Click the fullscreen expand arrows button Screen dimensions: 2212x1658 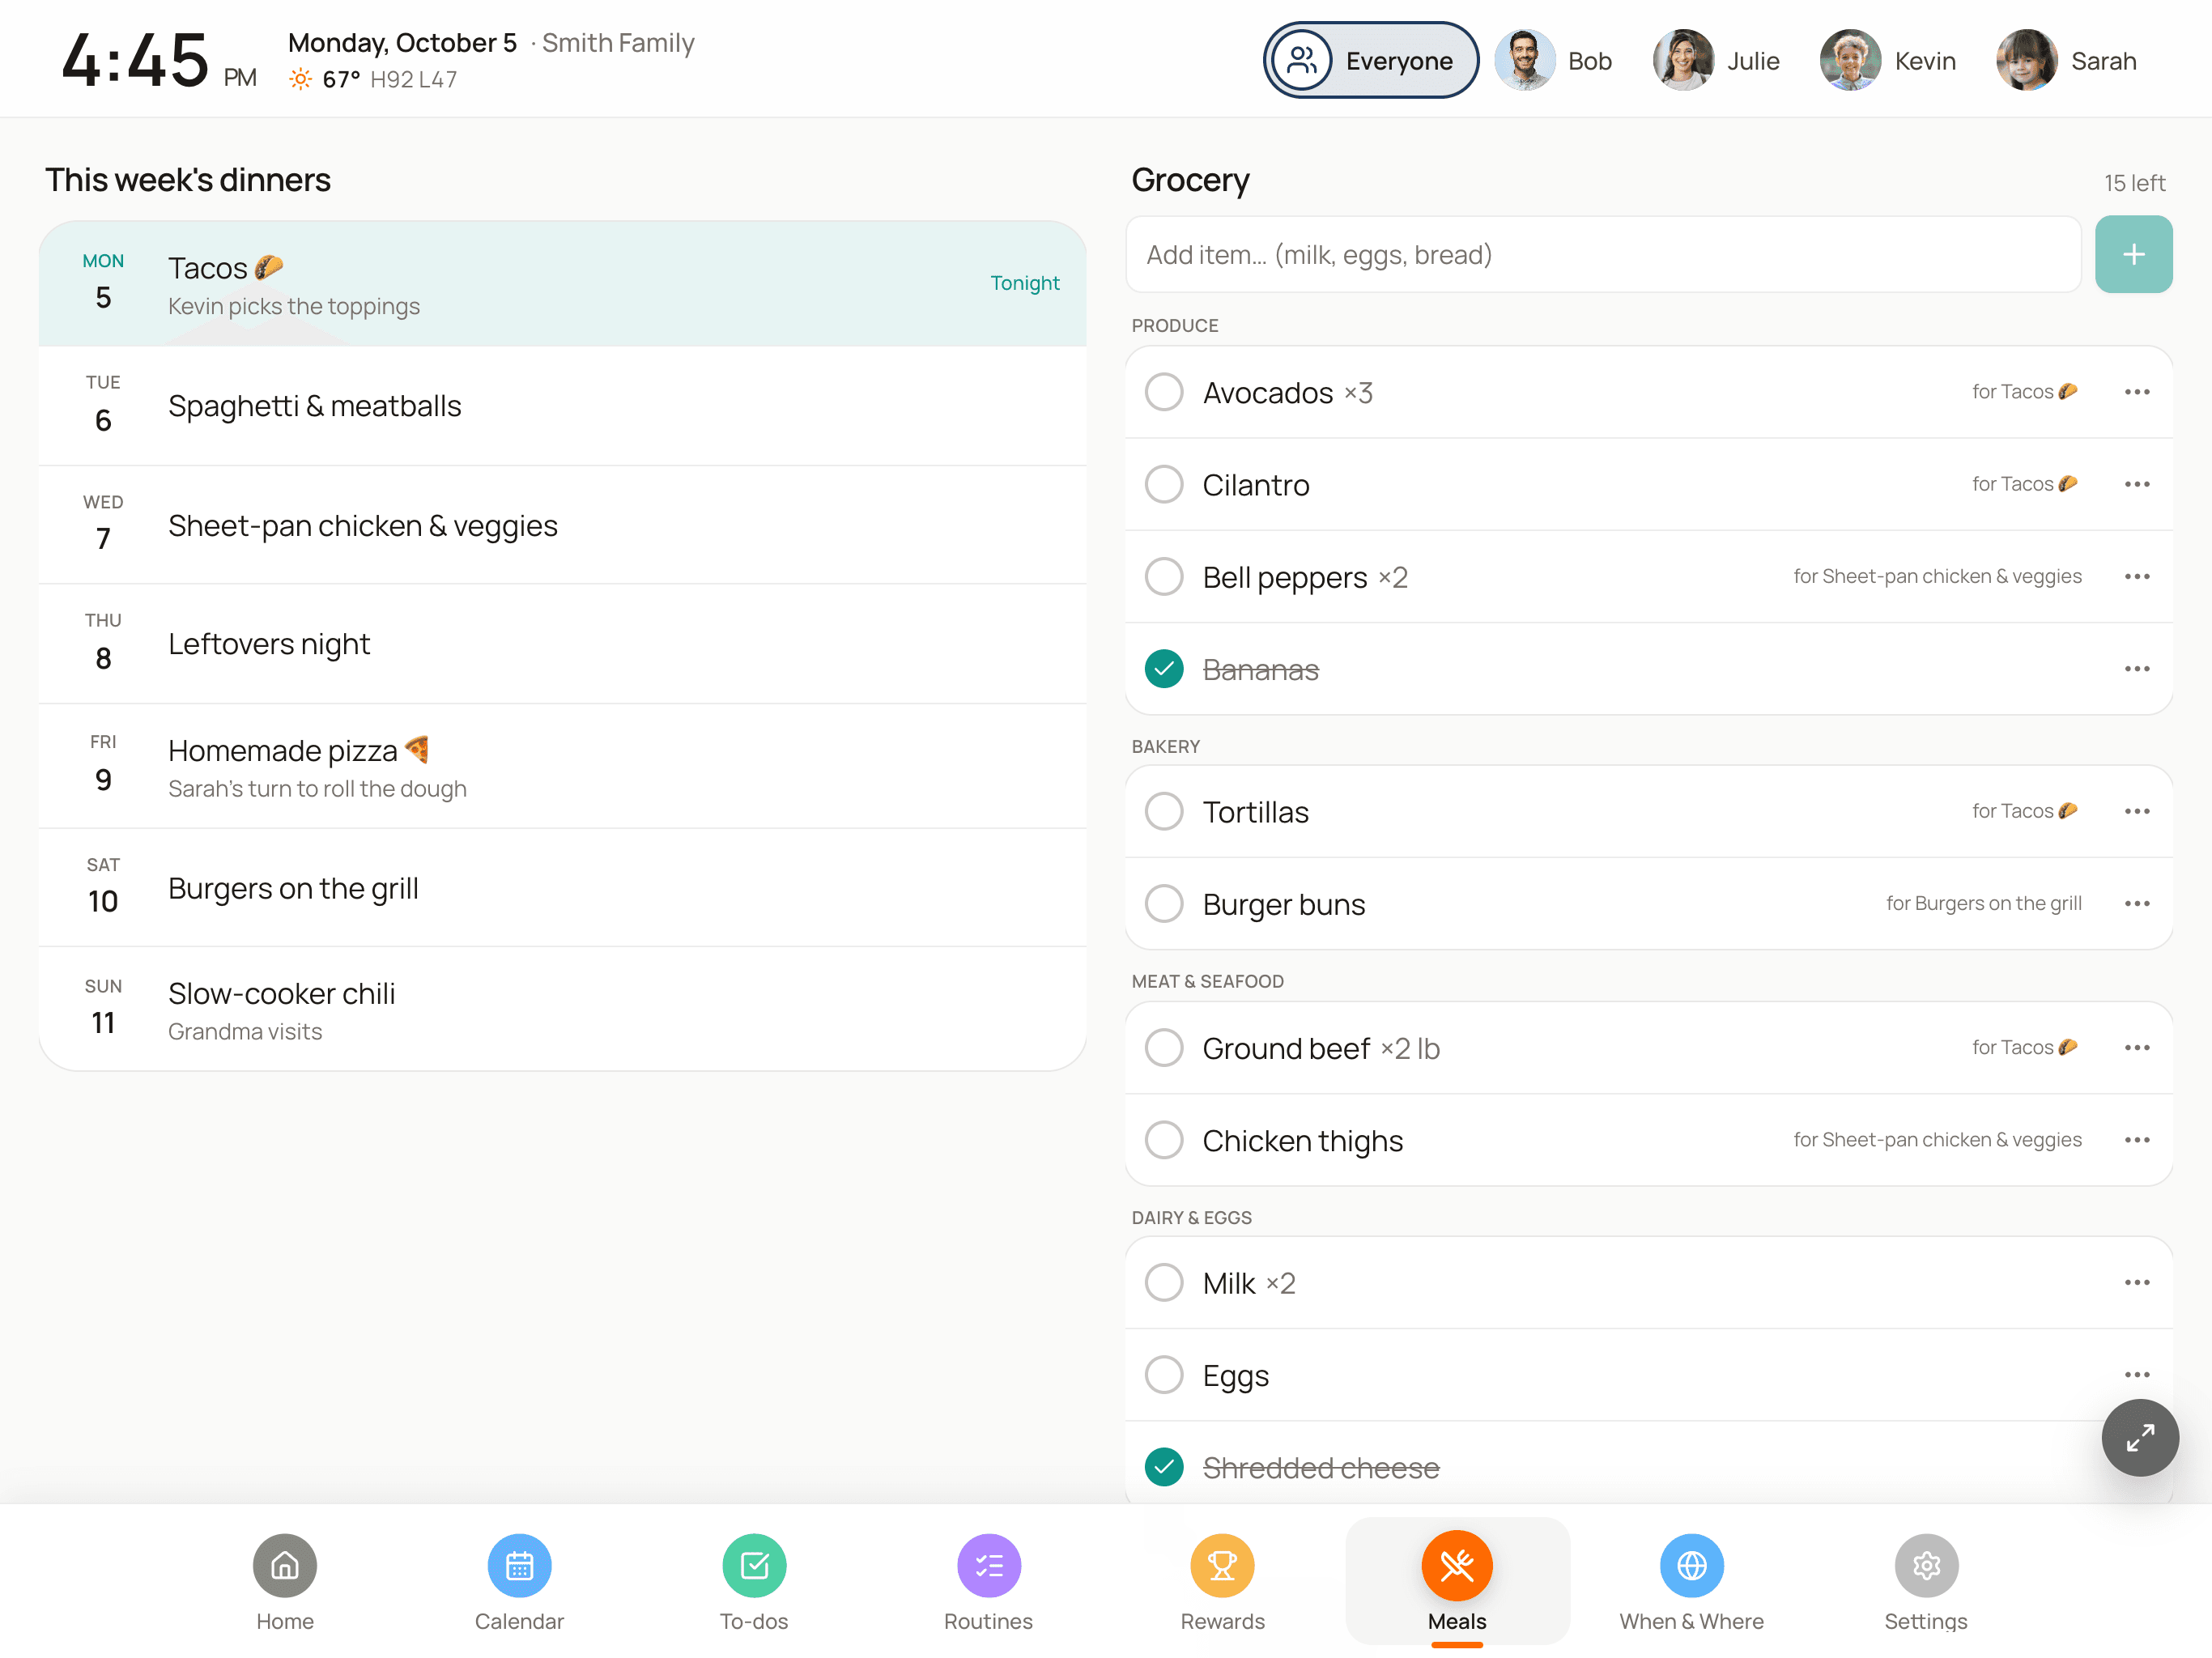(2140, 1438)
